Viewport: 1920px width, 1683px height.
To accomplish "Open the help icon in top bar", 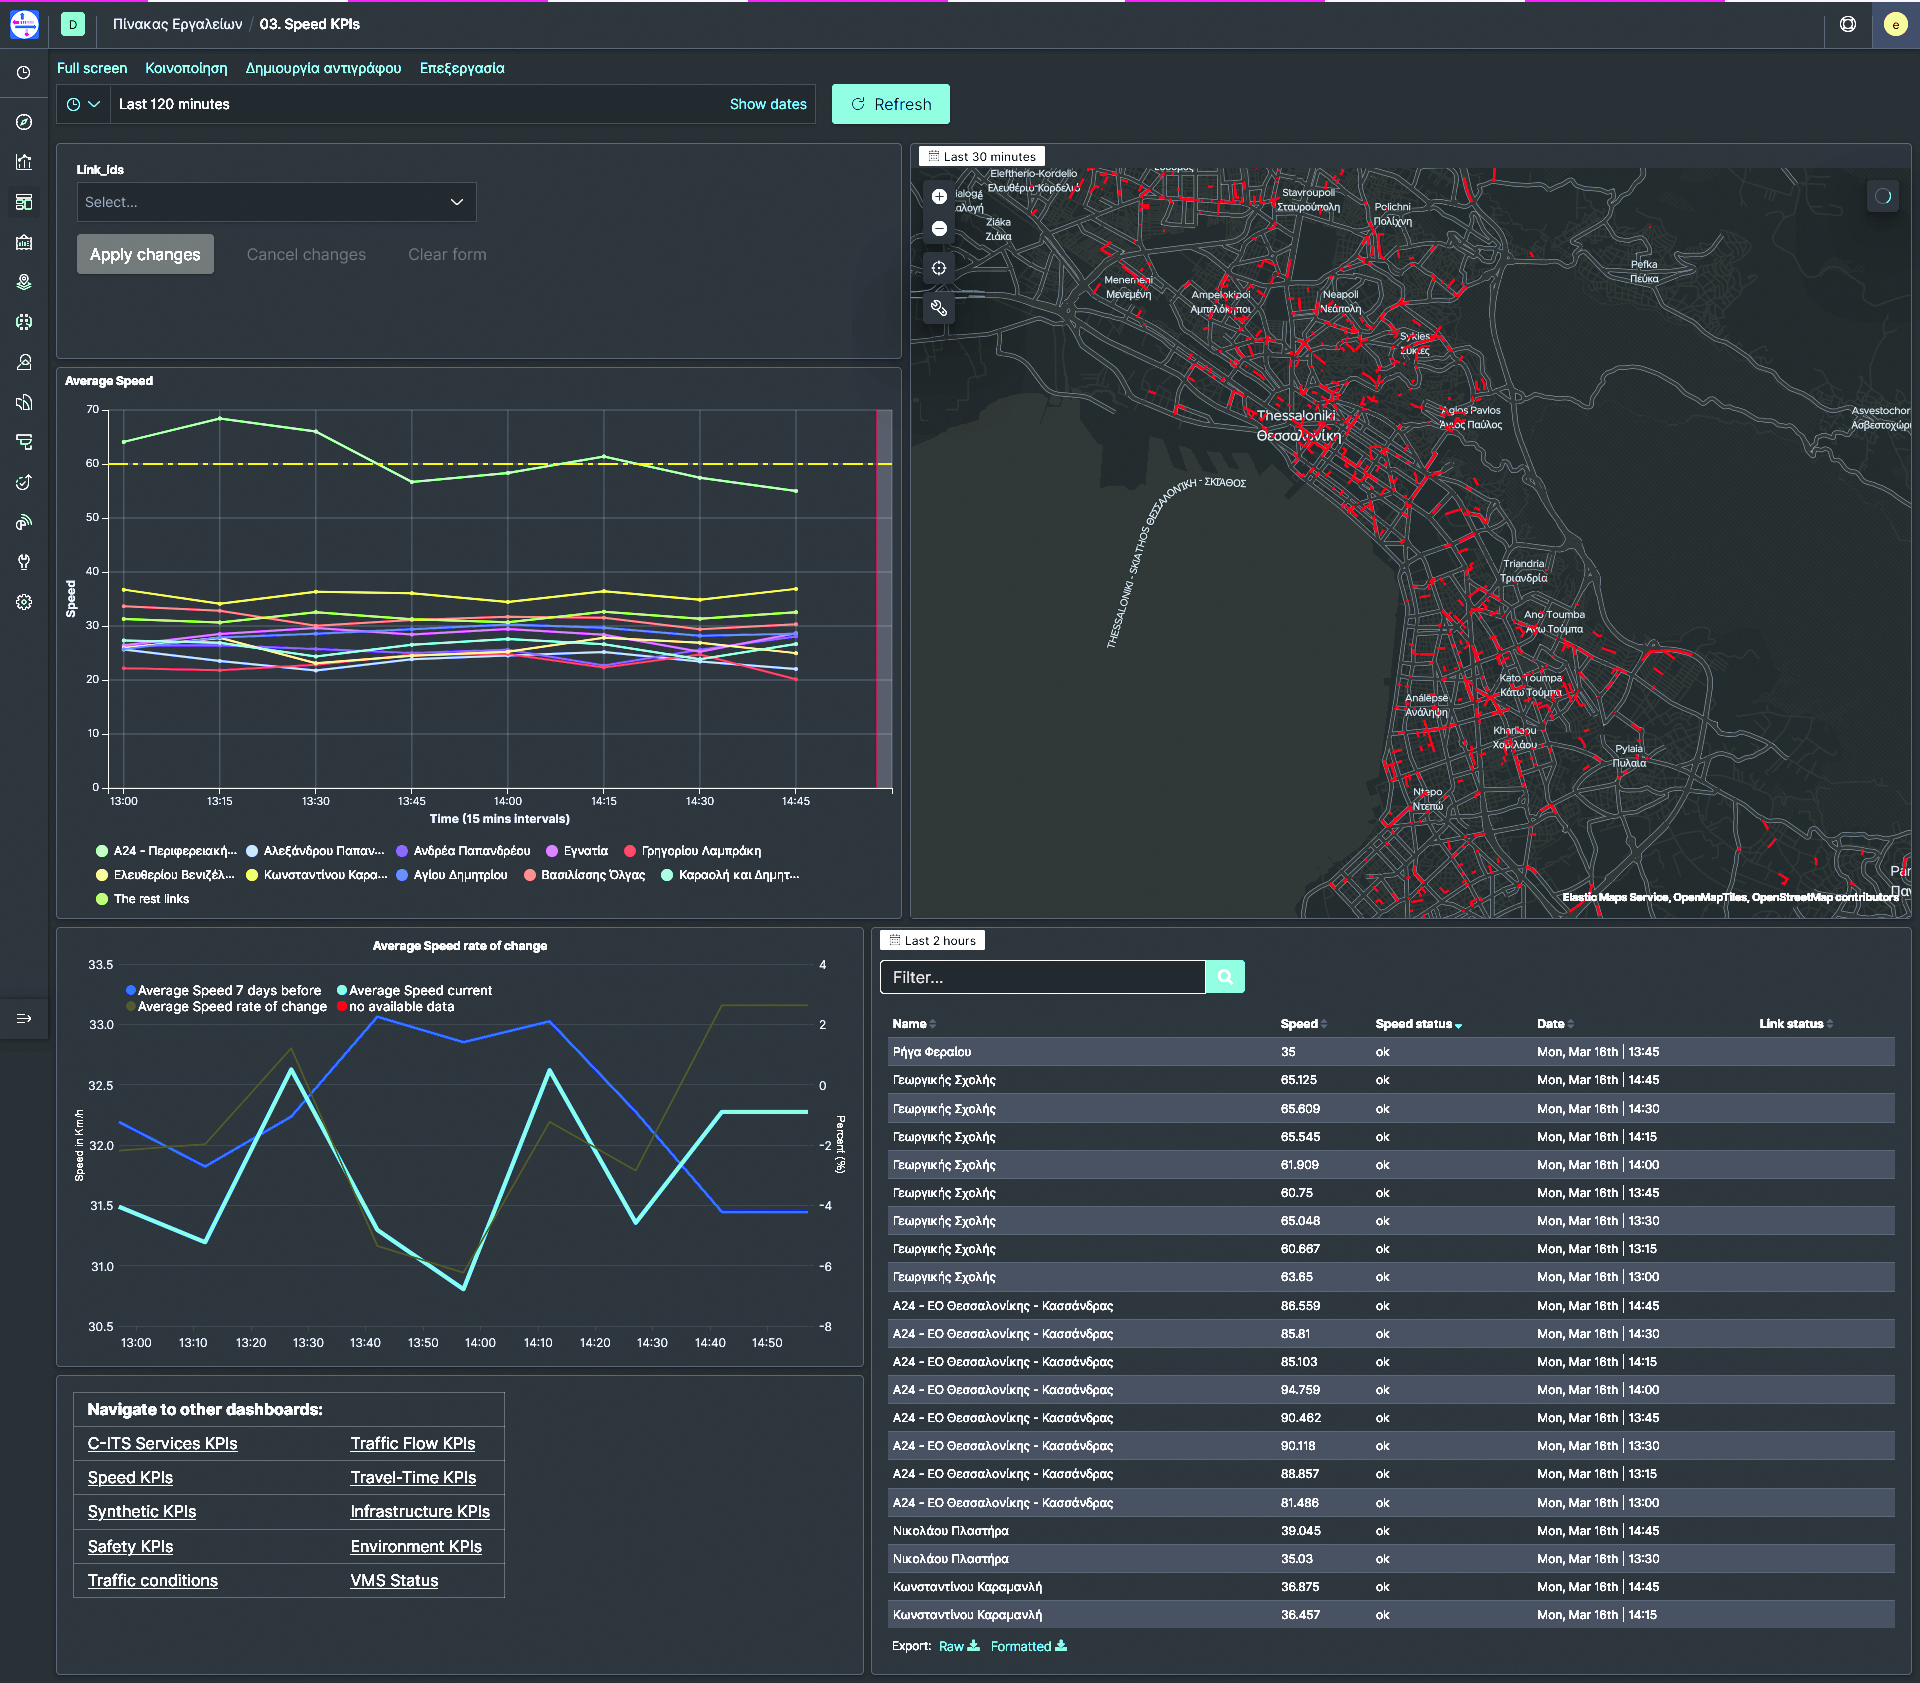I will pos(1848,24).
